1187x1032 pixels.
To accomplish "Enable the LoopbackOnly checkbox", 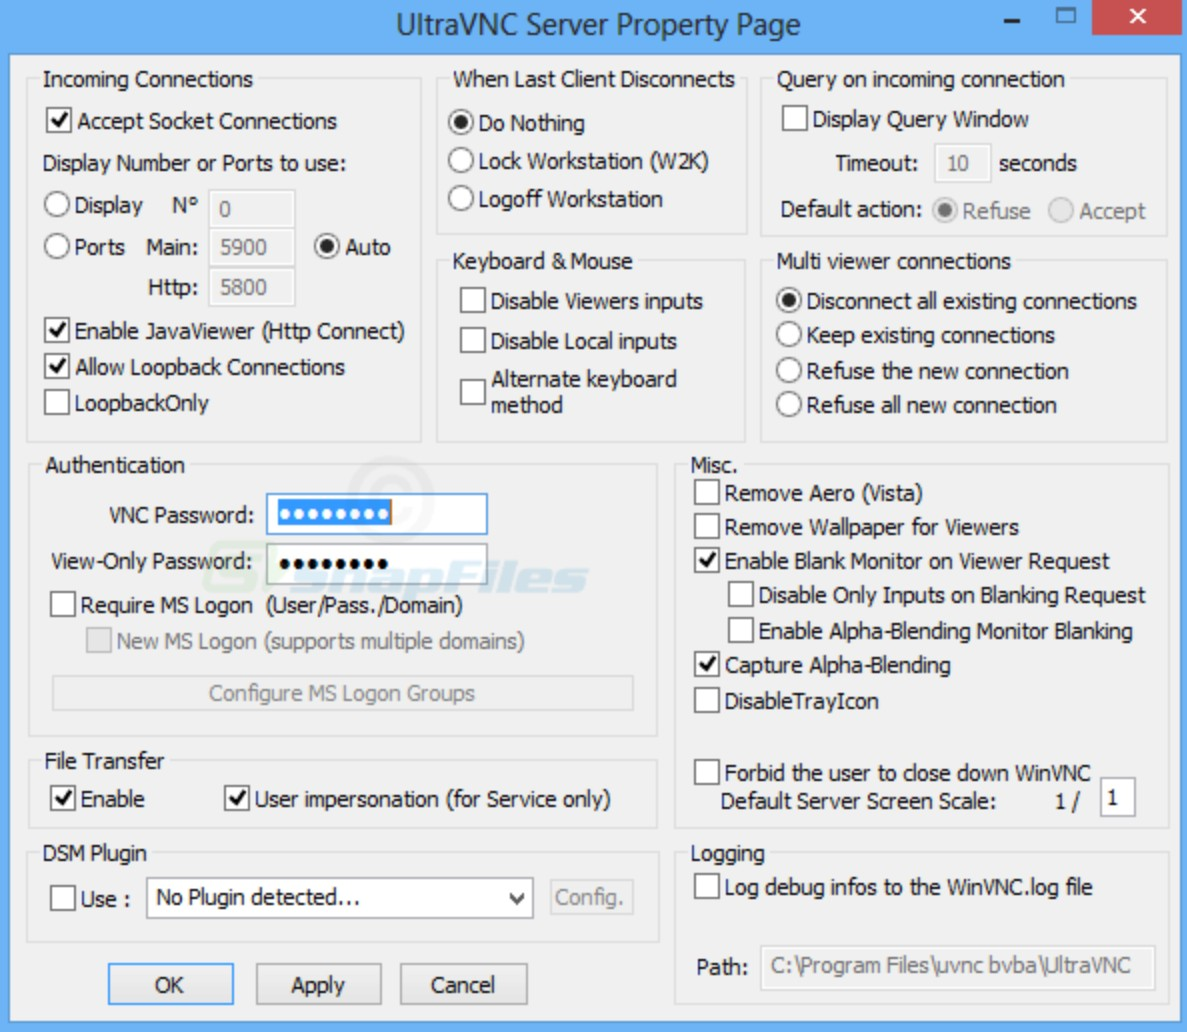I will (57, 402).
